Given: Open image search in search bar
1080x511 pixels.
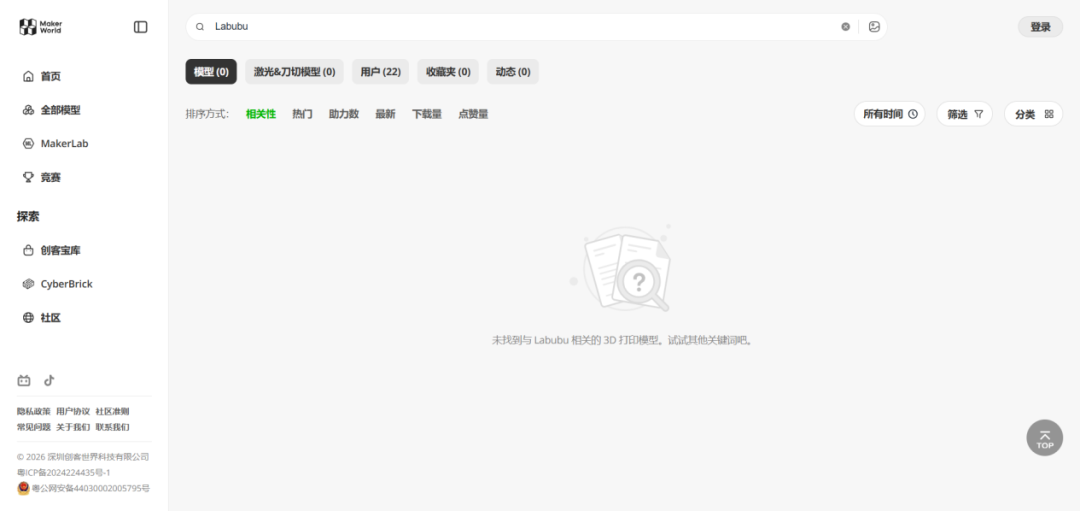Looking at the screenshot, I should pos(874,27).
